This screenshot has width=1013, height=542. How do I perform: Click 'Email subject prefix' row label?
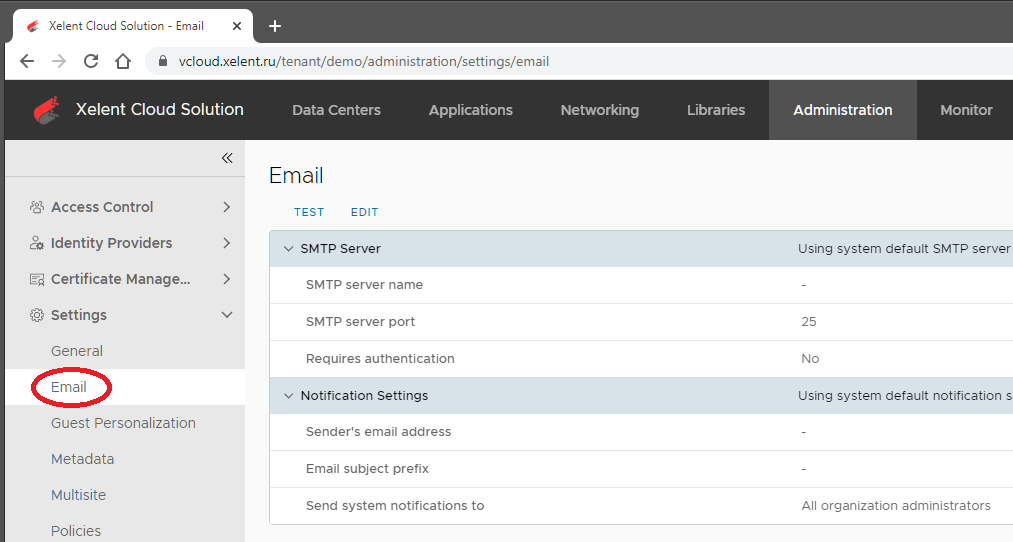coord(367,468)
